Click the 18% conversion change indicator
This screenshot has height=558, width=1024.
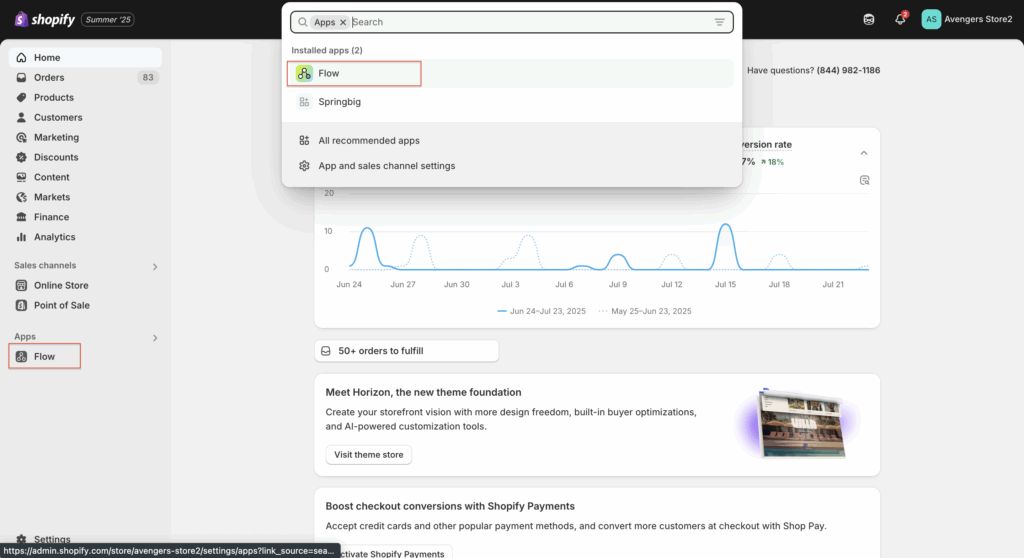click(x=772, y=162)
